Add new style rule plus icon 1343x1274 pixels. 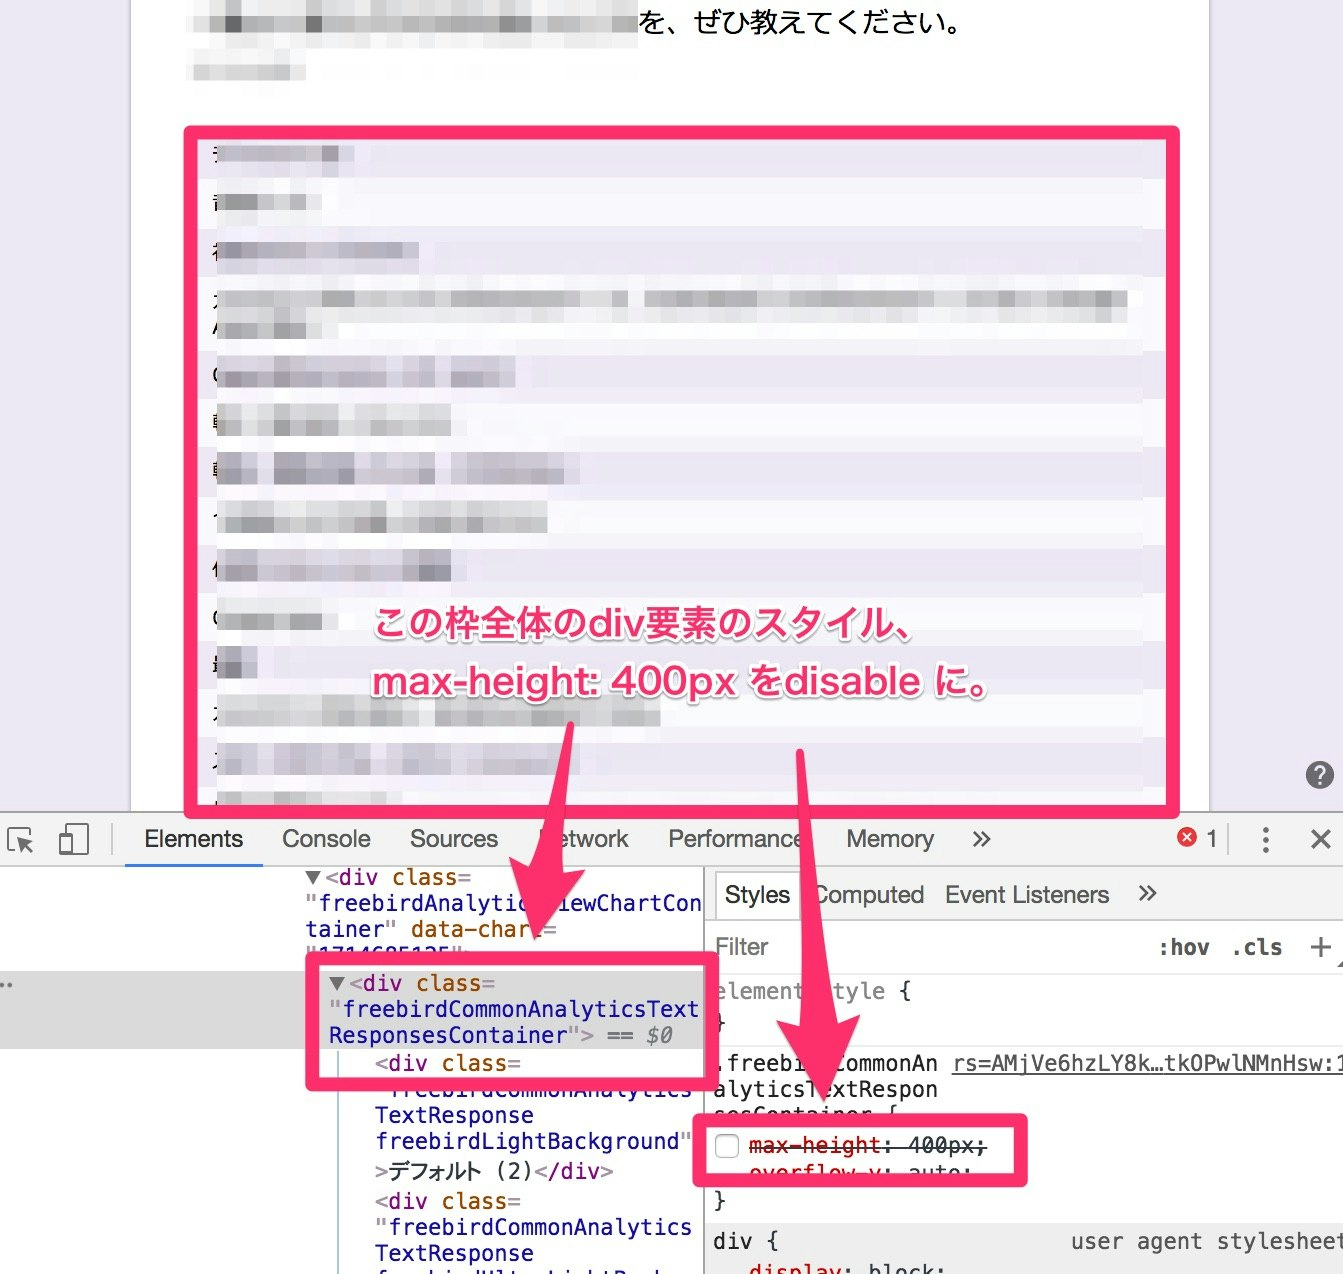1320,947
